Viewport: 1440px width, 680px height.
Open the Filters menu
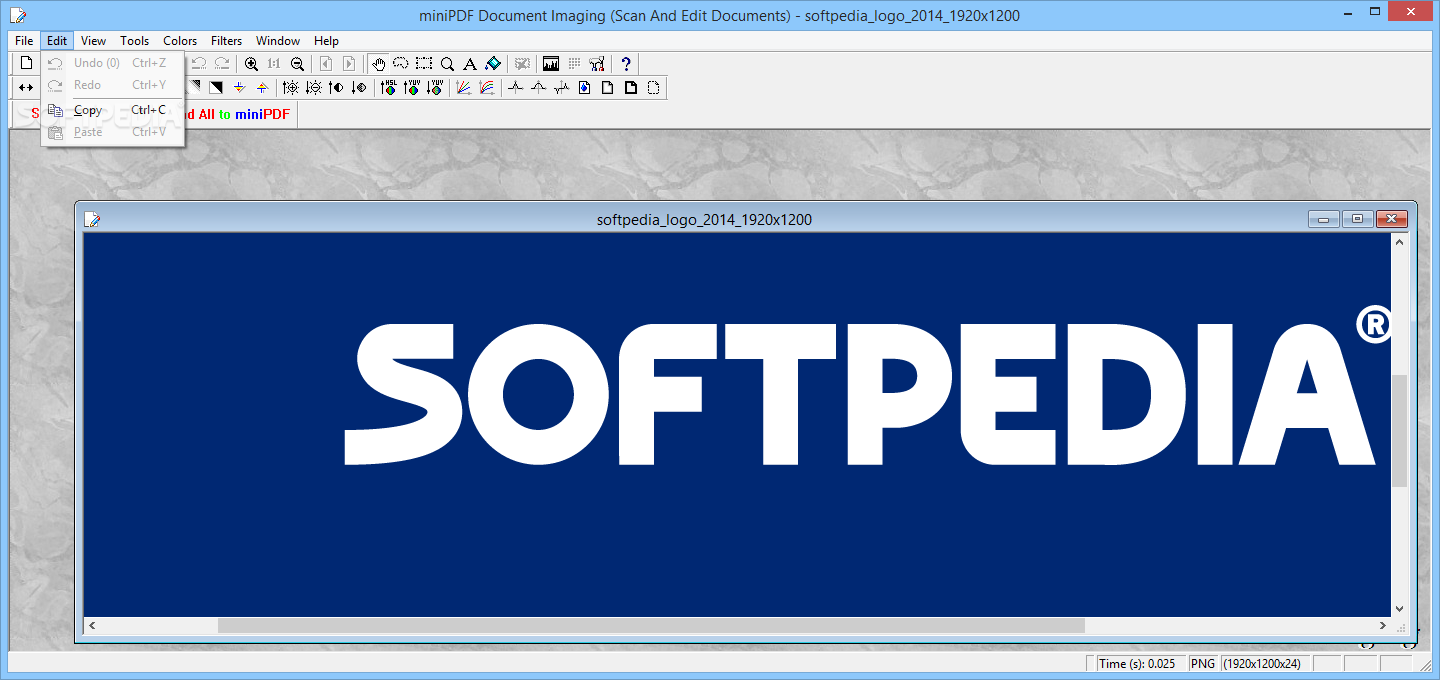(226, 41)
